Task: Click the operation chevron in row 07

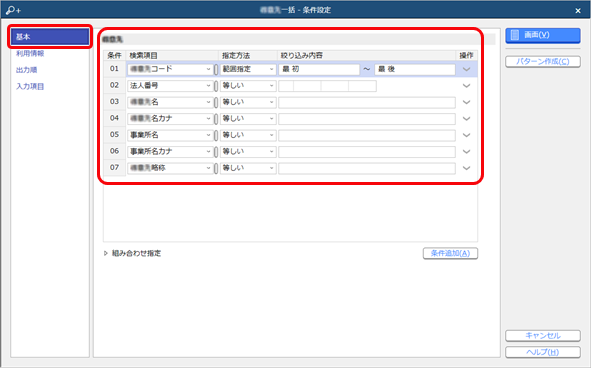Action: 467,168
